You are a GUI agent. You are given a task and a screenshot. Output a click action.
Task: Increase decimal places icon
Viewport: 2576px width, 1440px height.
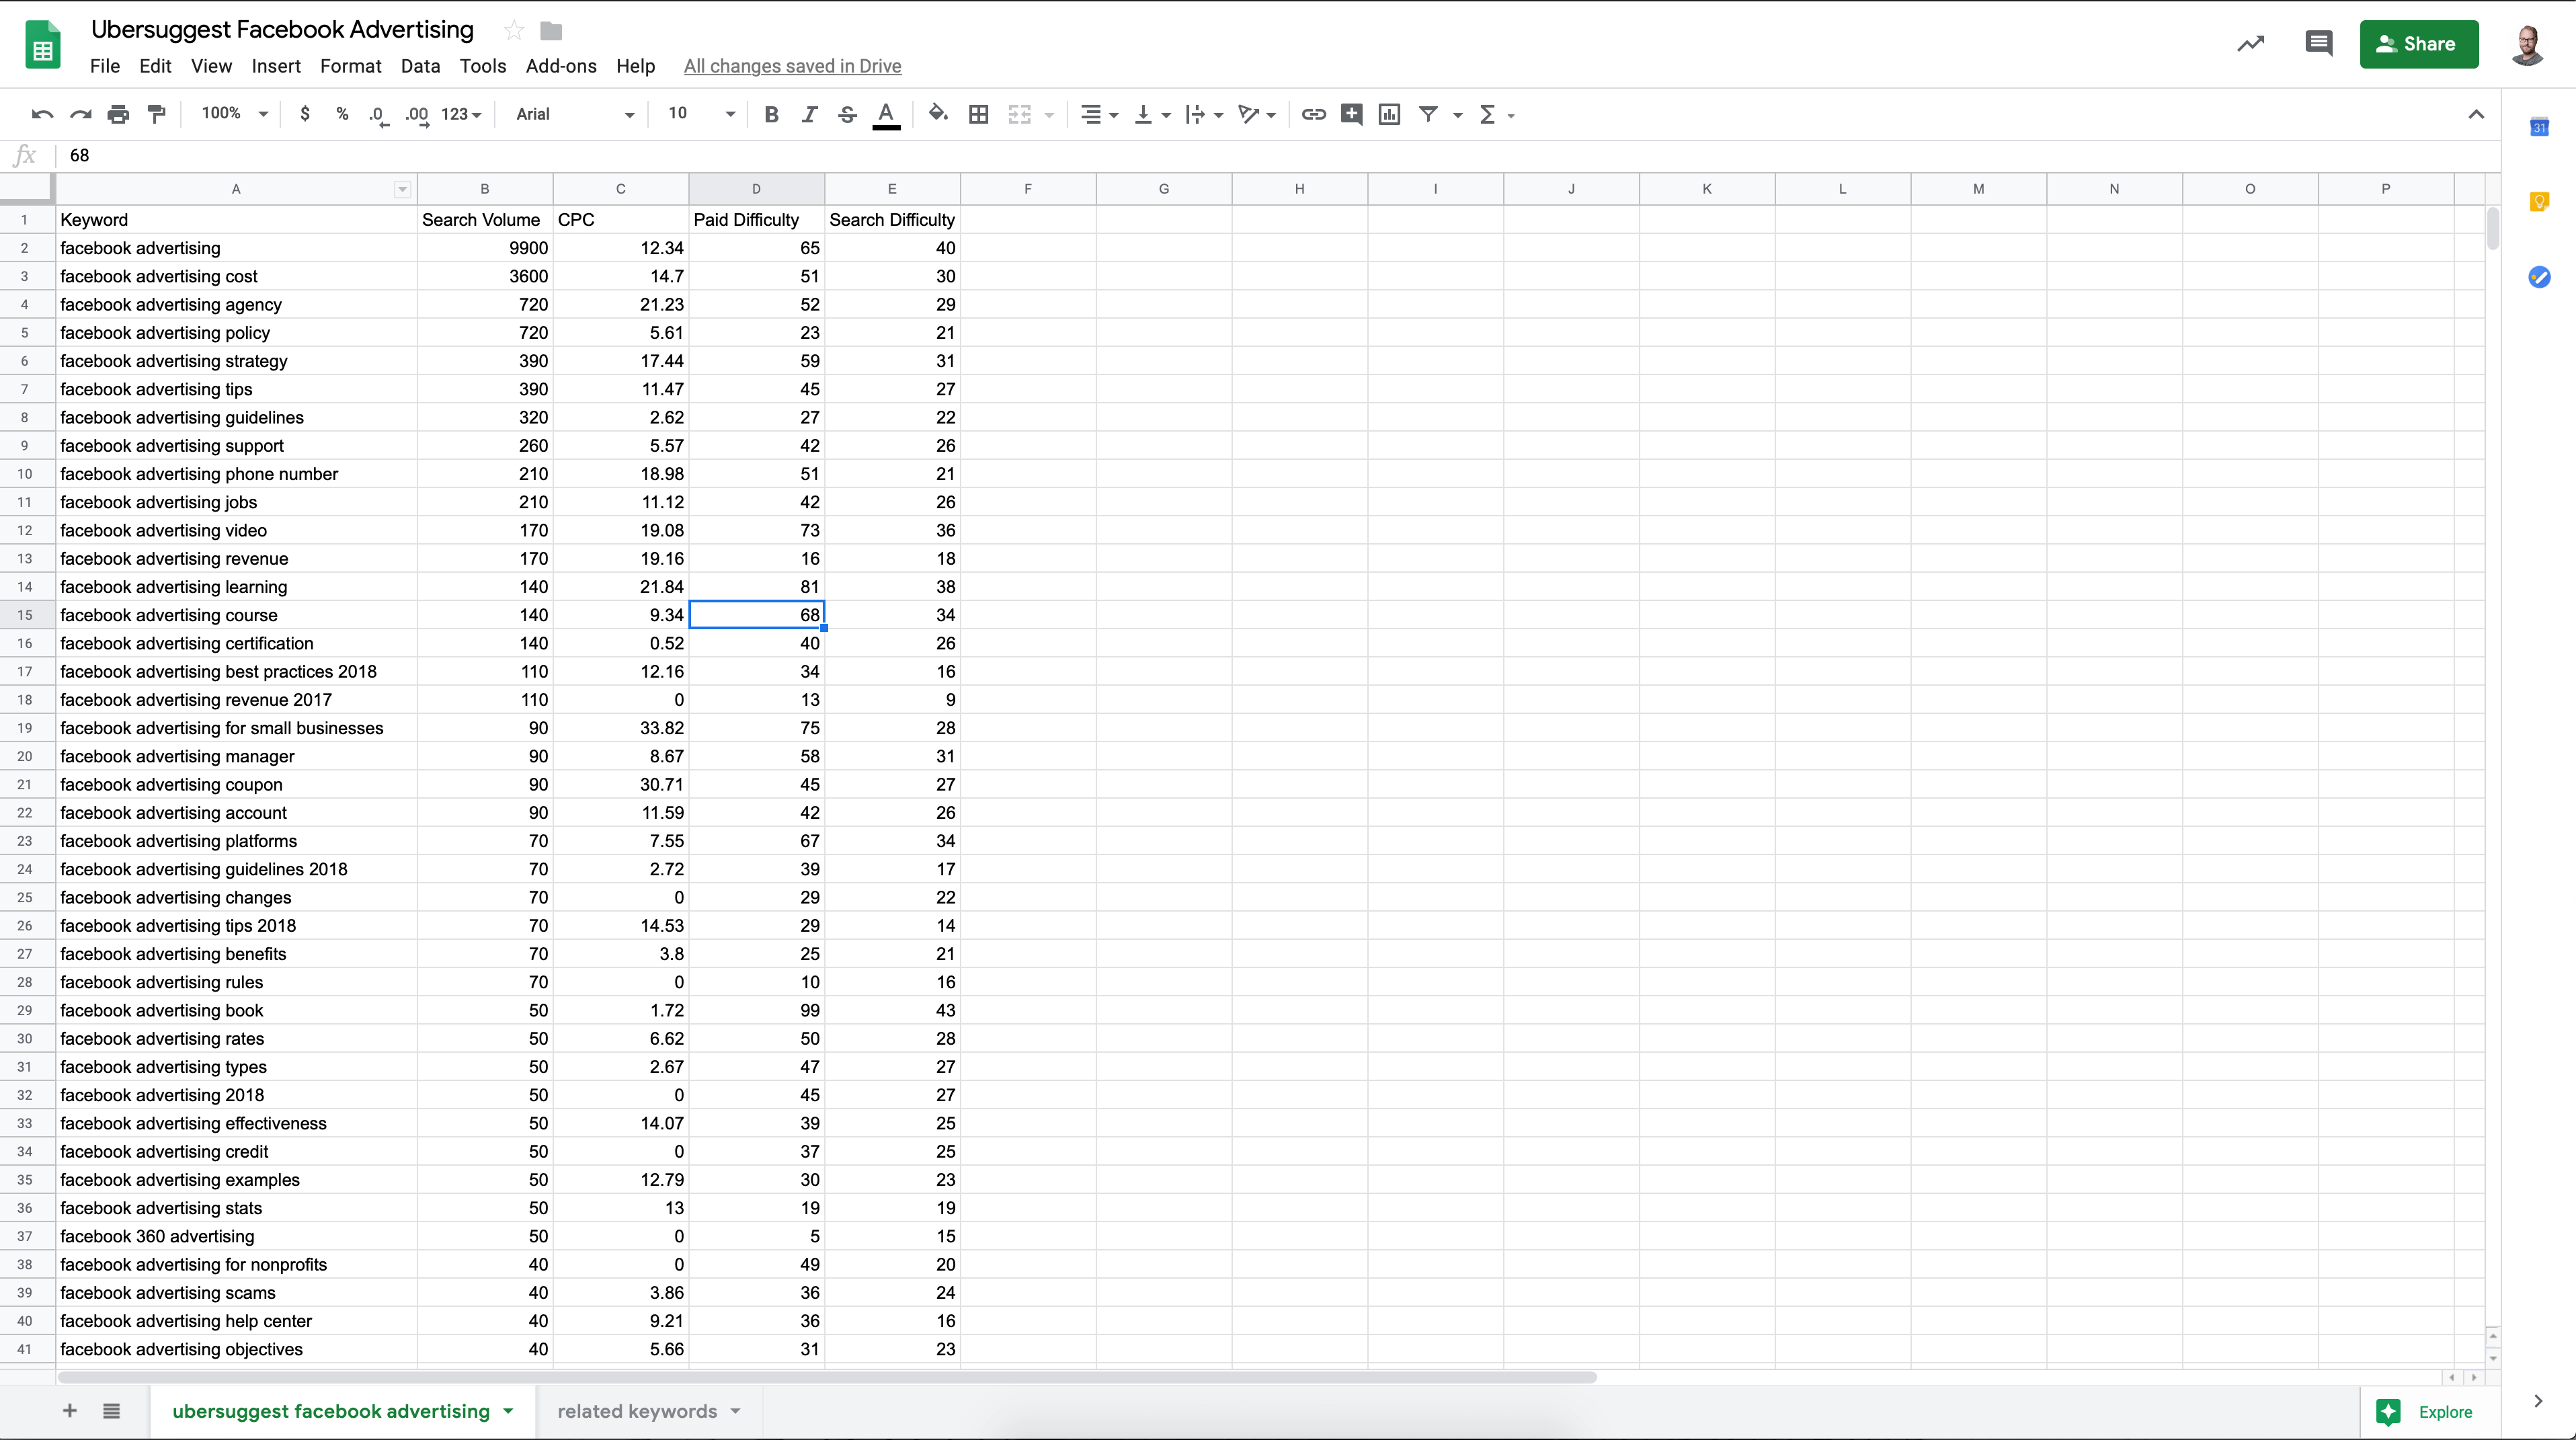pyautogui.click(x=417, y=115)
